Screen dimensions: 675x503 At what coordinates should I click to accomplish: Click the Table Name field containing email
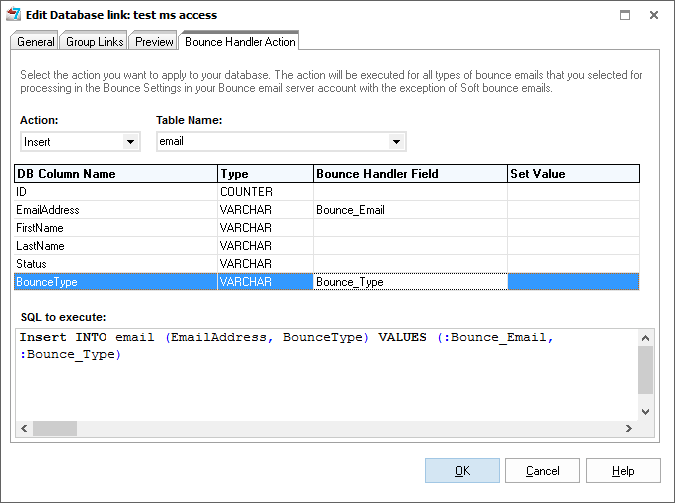[x=281, y=141]
